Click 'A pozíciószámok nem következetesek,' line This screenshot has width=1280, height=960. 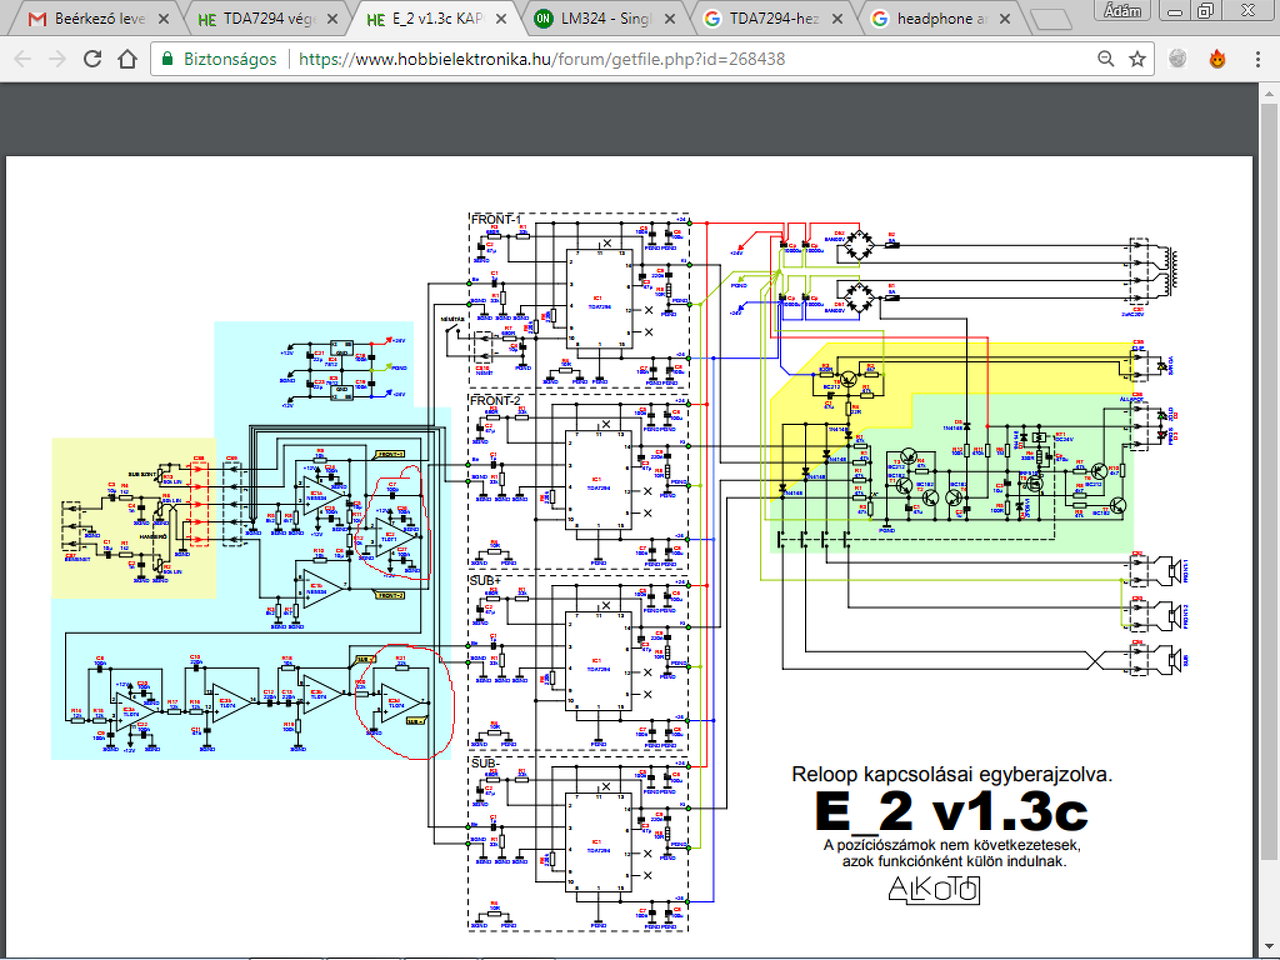(x=952, y=845)
